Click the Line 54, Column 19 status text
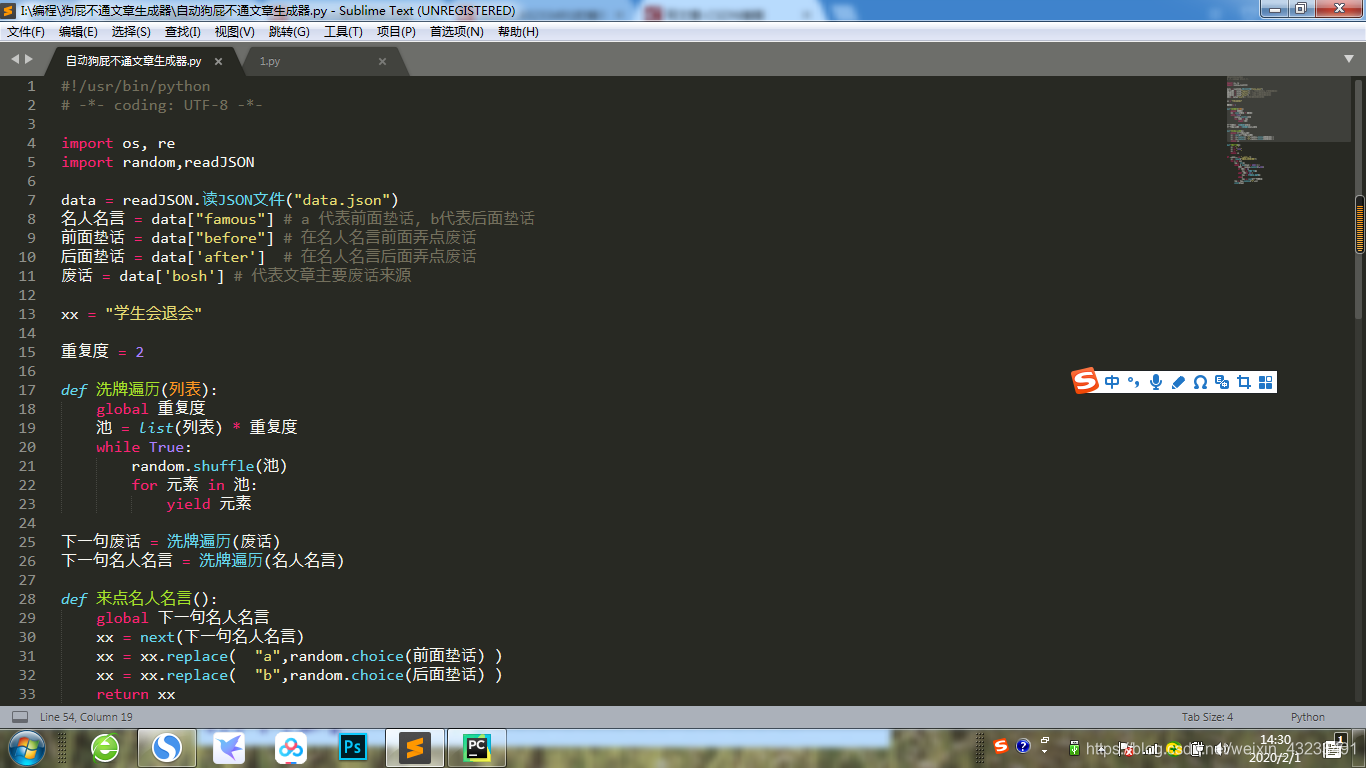Viewport: 1366px width, 768px height. (86, 717)
